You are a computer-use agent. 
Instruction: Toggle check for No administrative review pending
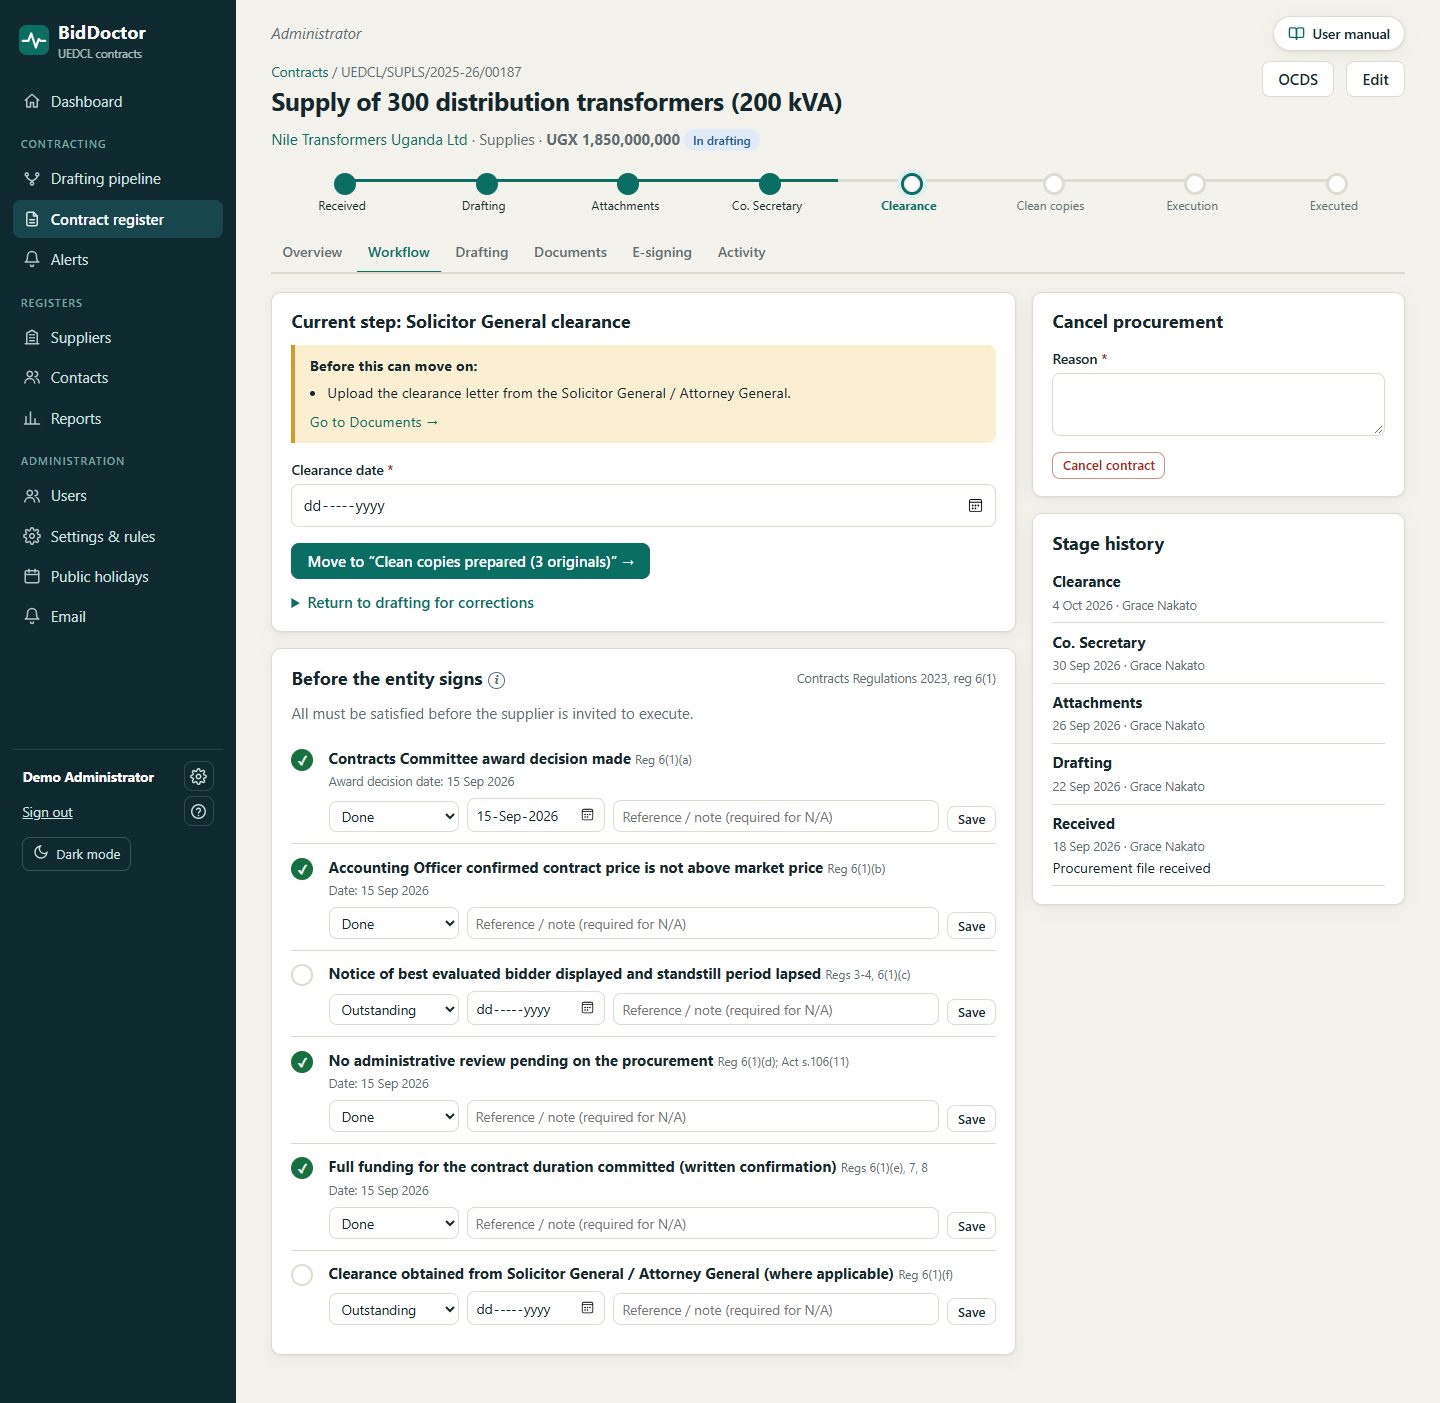coord(302,1062)
